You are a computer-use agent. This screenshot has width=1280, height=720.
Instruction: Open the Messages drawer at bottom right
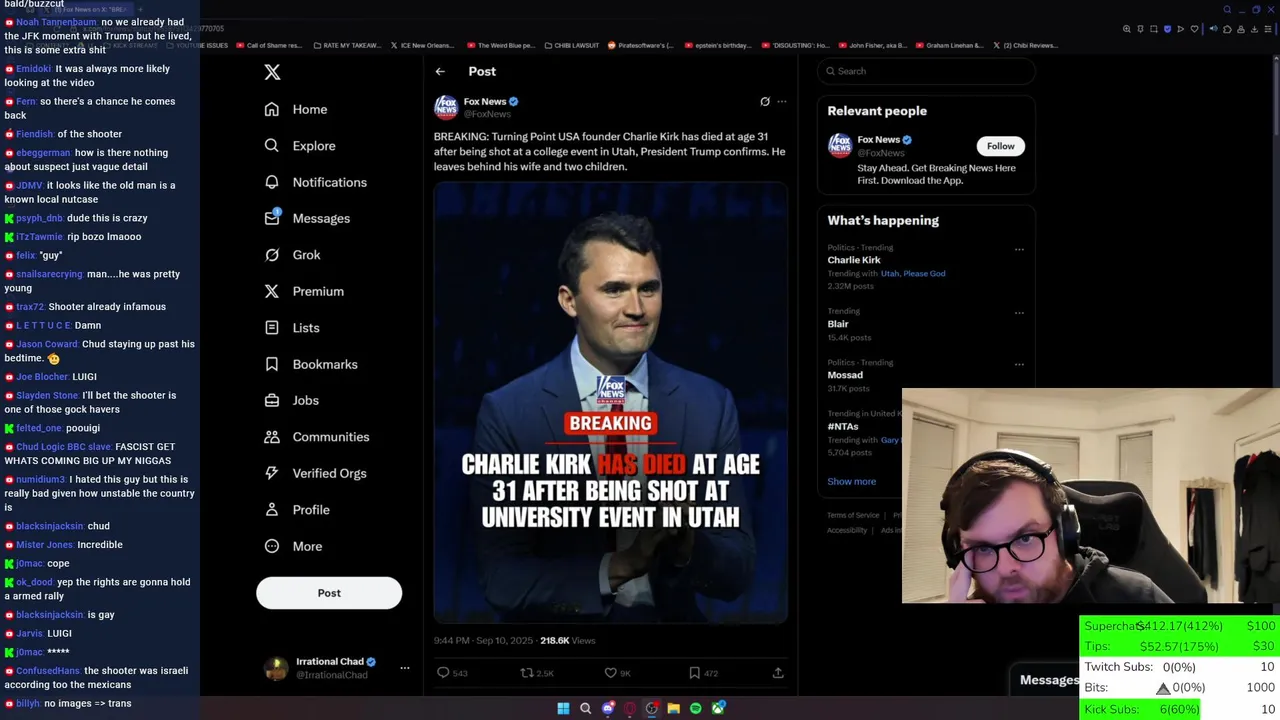pyautogui.click(x=1049, y=680)
